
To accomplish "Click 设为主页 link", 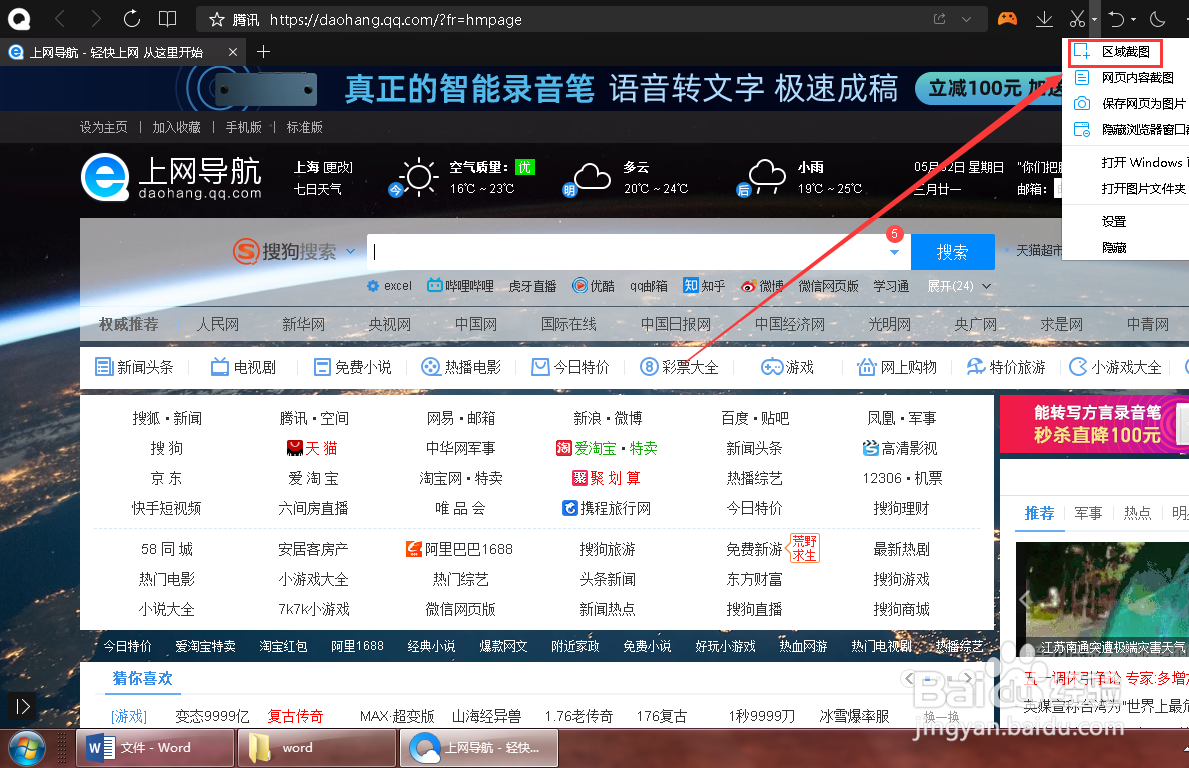I will pyautogui.click(x=104, y=127).
